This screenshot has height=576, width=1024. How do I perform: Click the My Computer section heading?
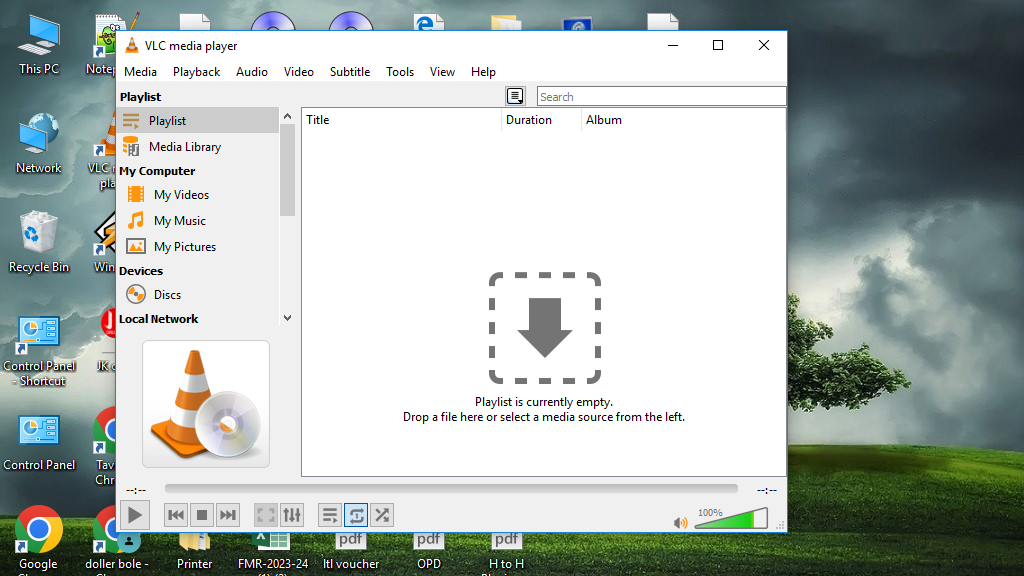[x=157, y=171]
